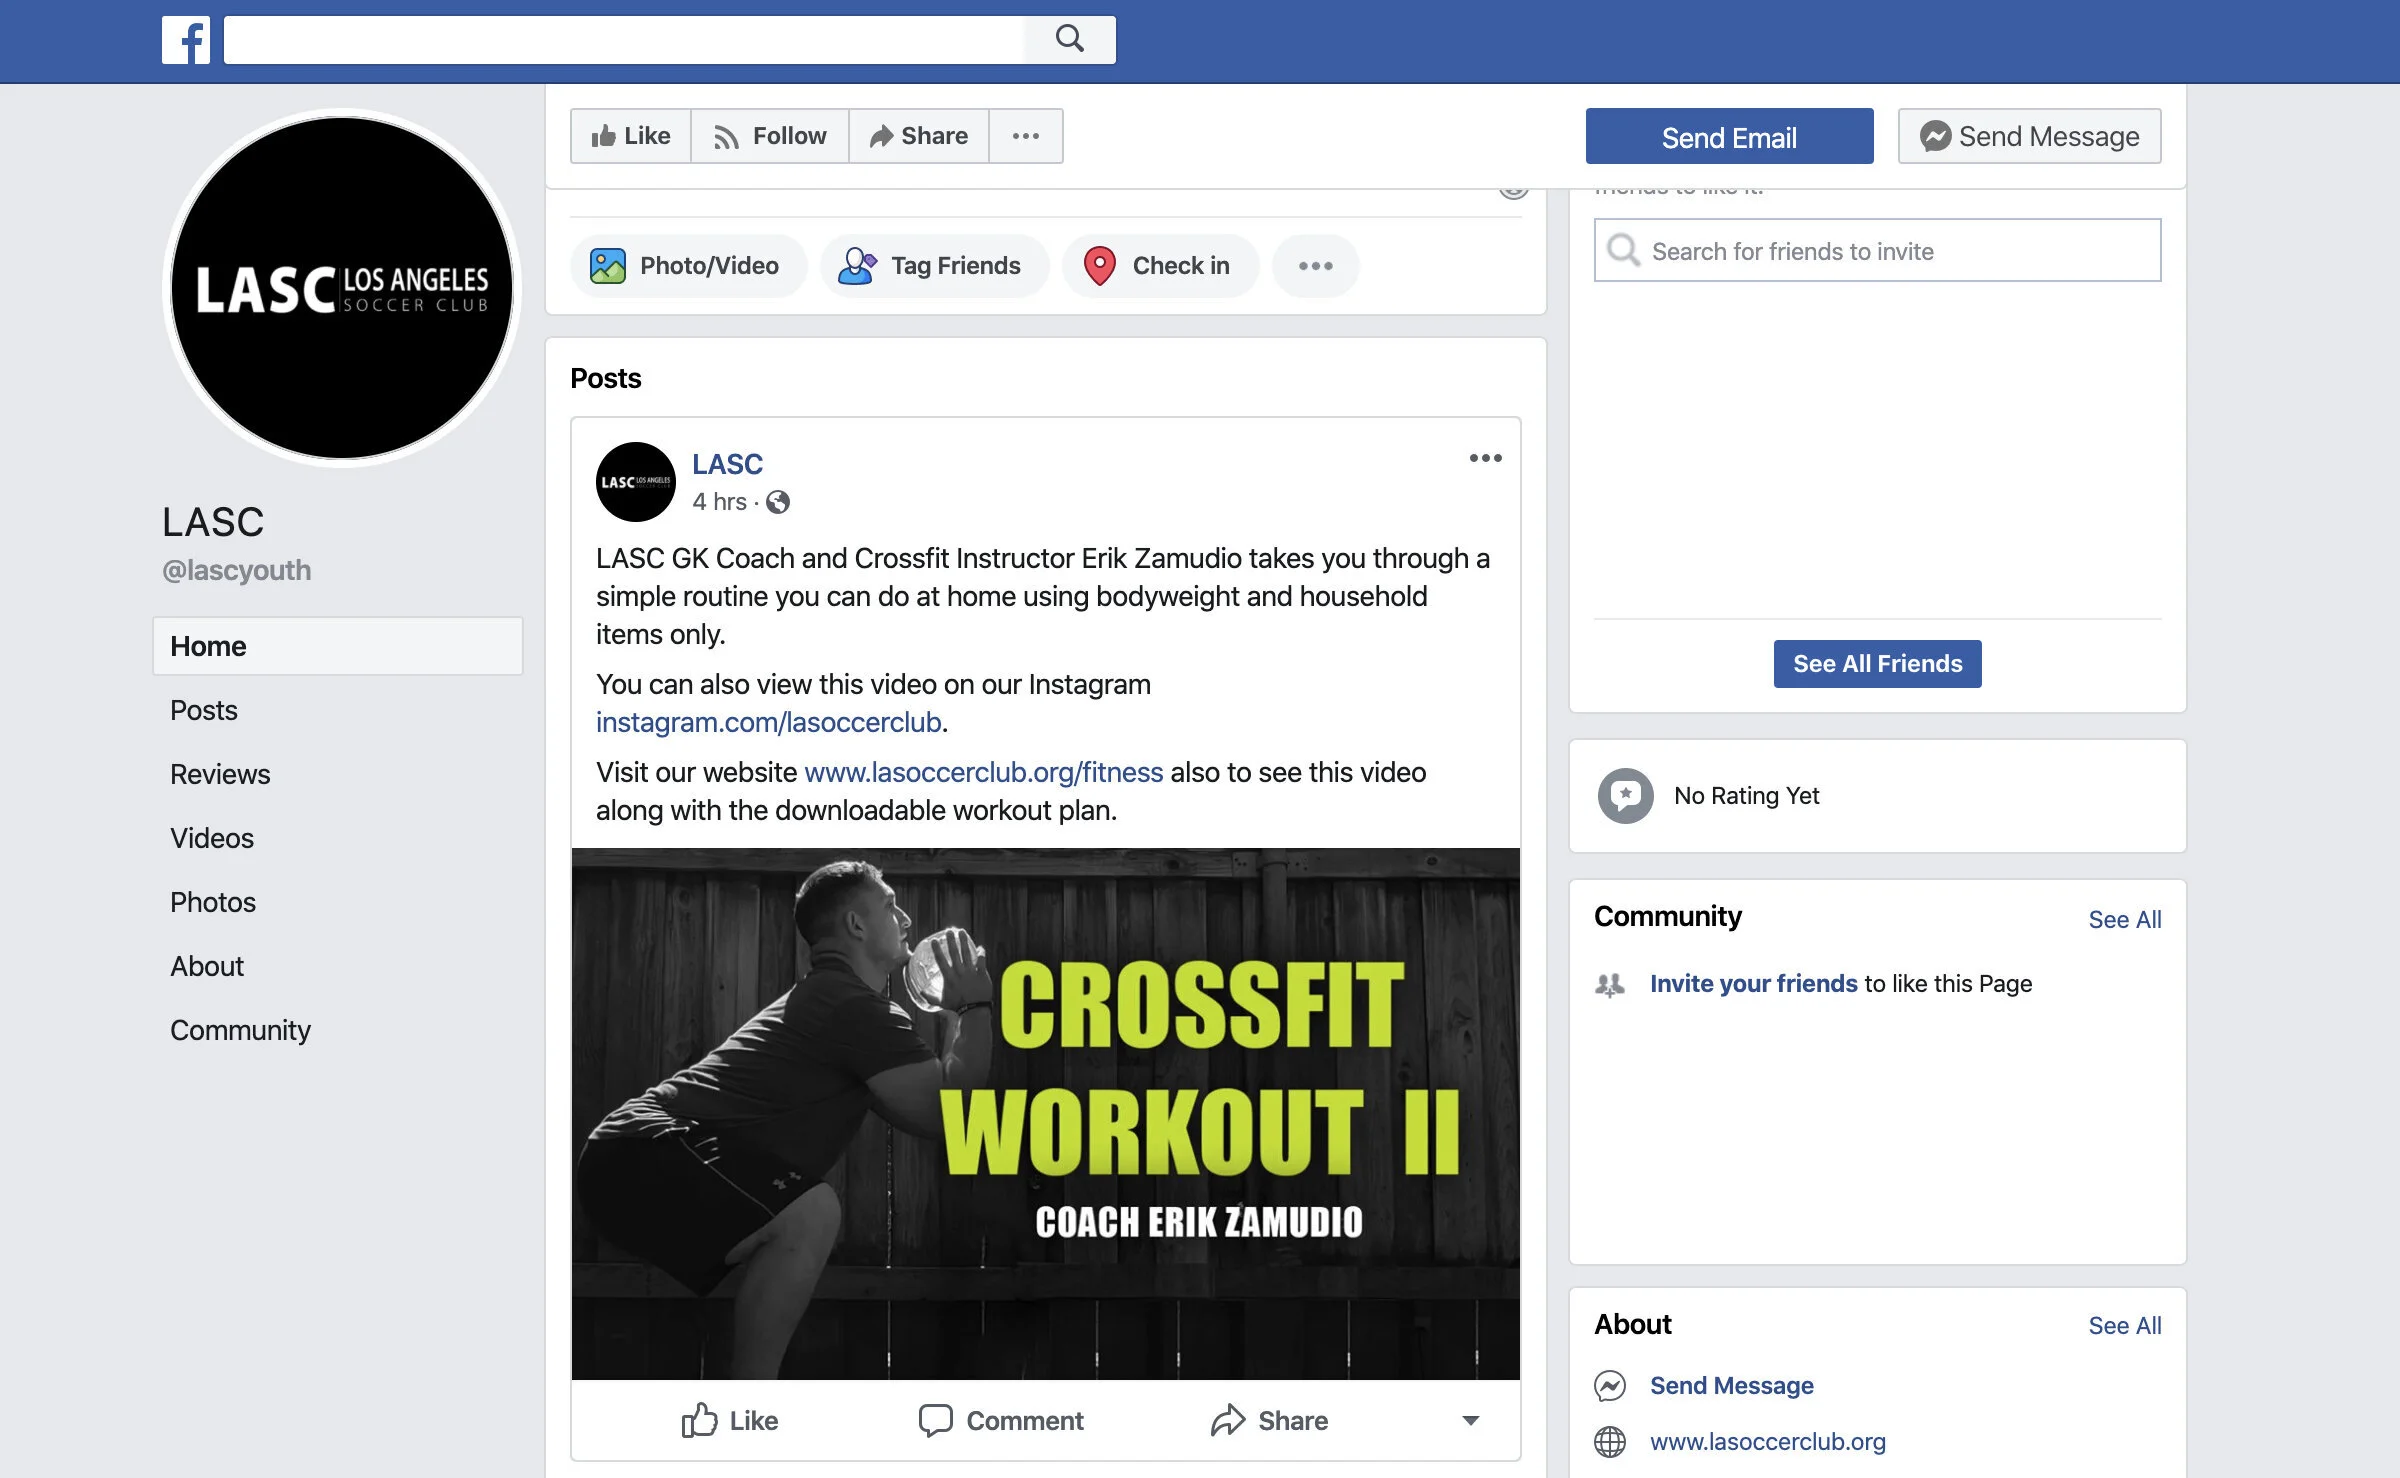This screenshot has width=2400, height=1478.
Task: Click the Facebook logo icon
Action: [x=186, y=40]
